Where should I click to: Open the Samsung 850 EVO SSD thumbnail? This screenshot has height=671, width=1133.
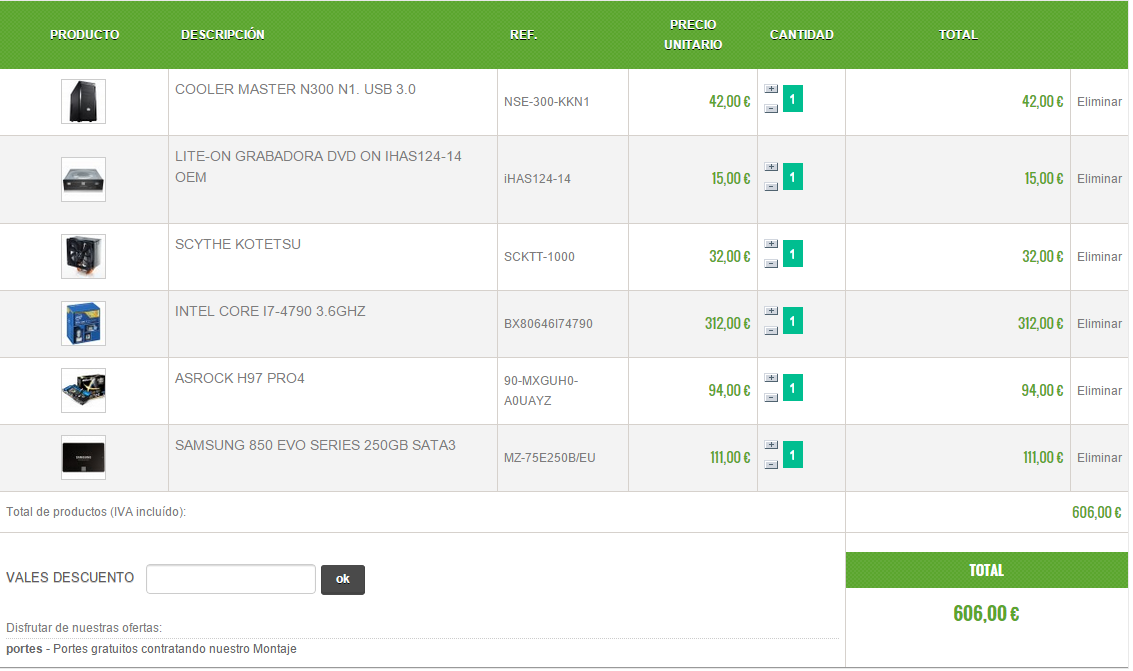(83, 458)
